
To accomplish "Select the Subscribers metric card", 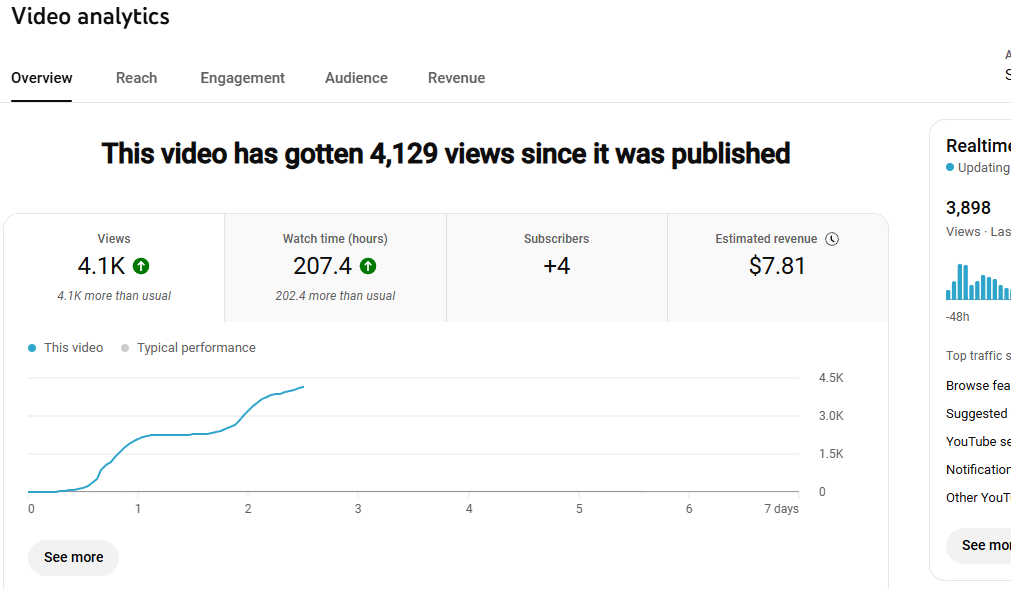I will click(x=556, y=267).
